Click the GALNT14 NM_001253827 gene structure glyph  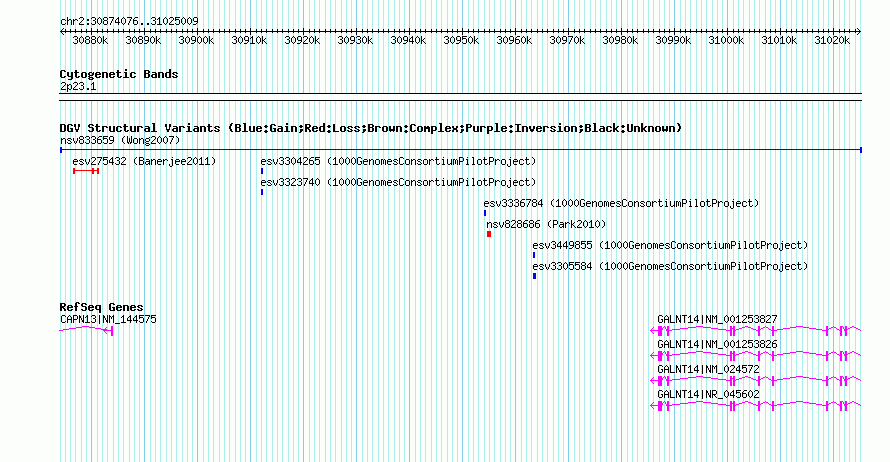[x=755, y=330]
